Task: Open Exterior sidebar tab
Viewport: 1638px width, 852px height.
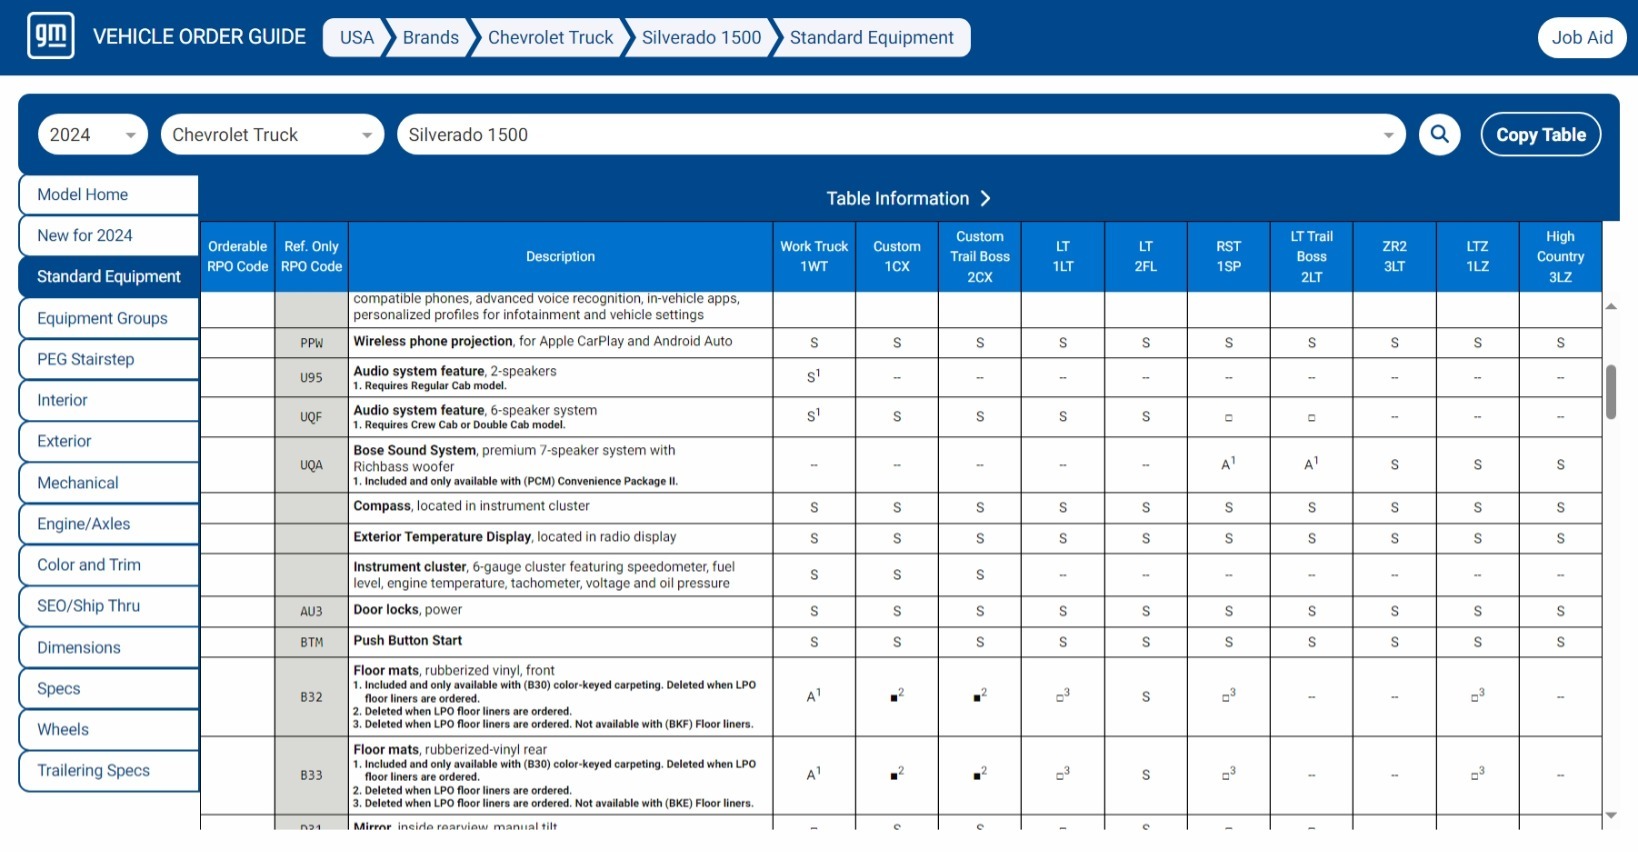Action: click(109, 442)
